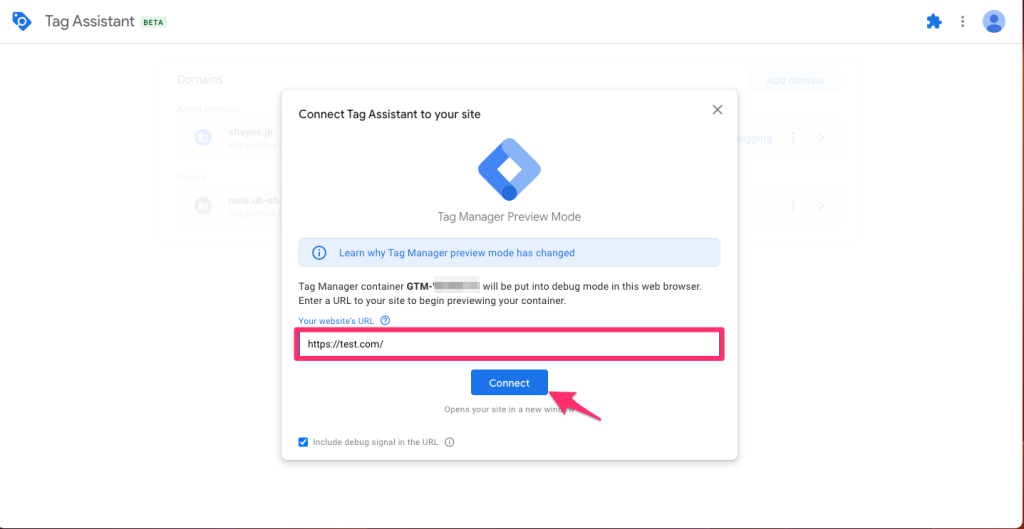This screenshot has width=1024, height=529.
Task: Click help icon beside Your website's URL
Action: (x=385, y=321)
